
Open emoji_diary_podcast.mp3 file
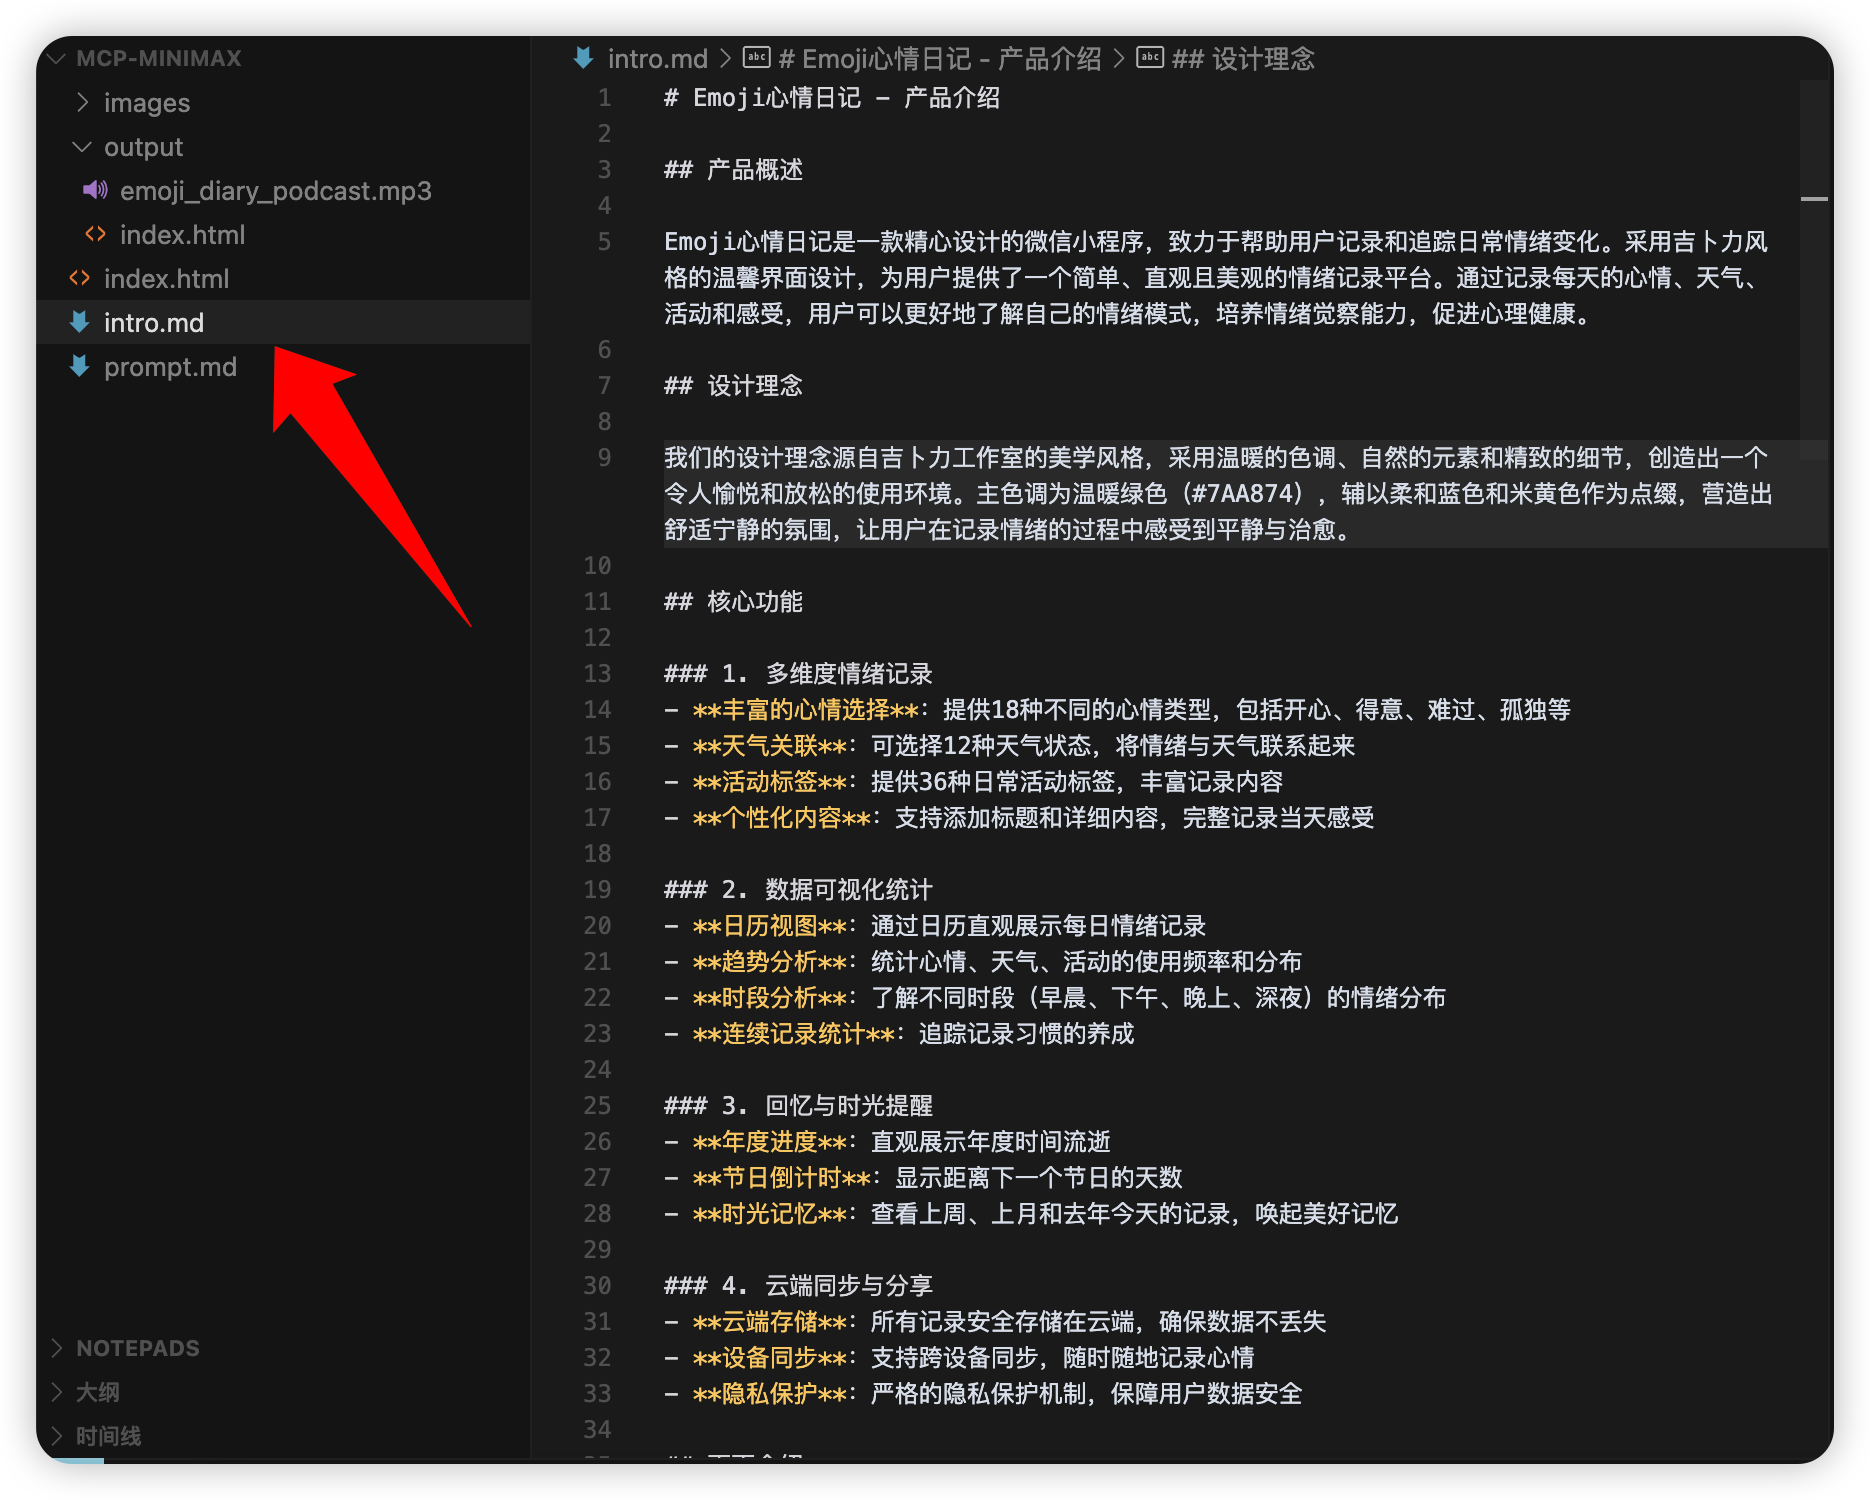276,190
